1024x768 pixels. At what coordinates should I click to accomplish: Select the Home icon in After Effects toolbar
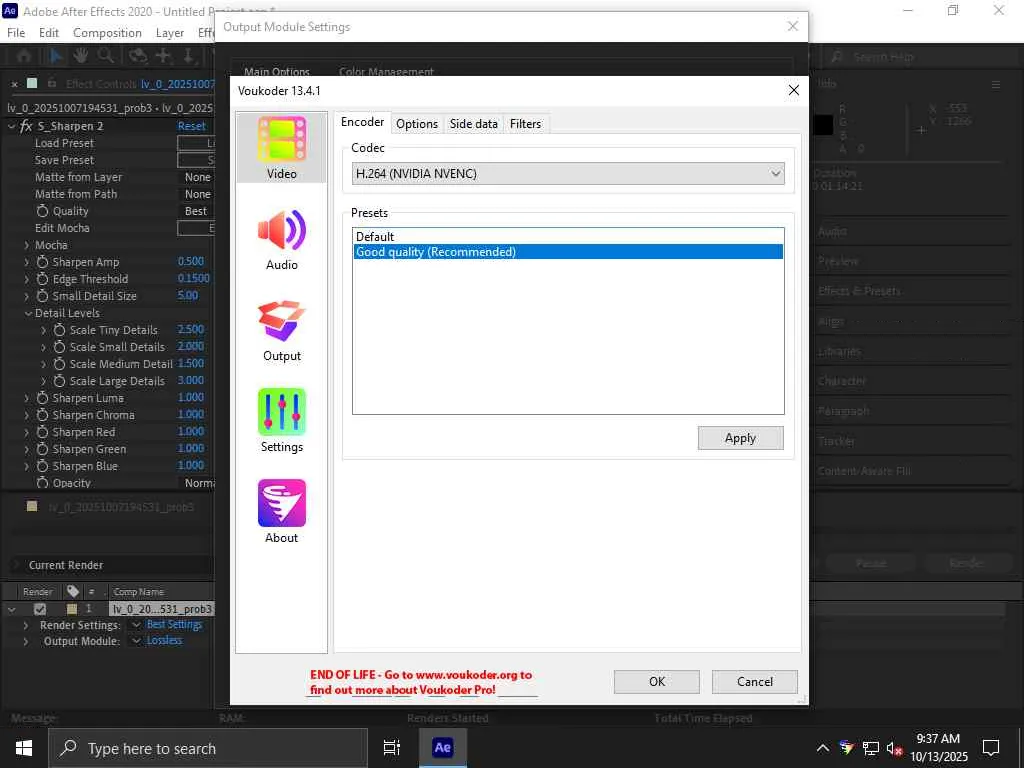tap(24, 56)
